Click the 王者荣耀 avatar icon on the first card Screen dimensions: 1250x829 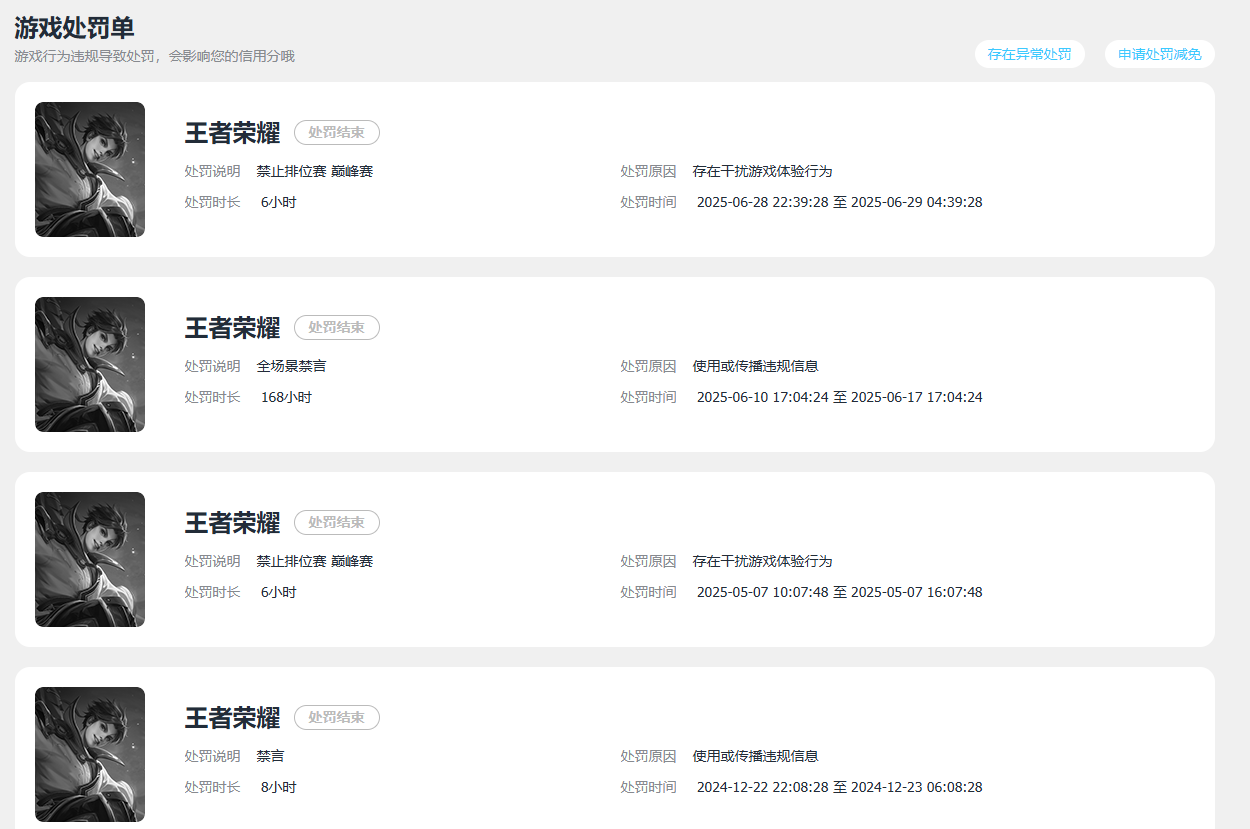click(89, 169)
